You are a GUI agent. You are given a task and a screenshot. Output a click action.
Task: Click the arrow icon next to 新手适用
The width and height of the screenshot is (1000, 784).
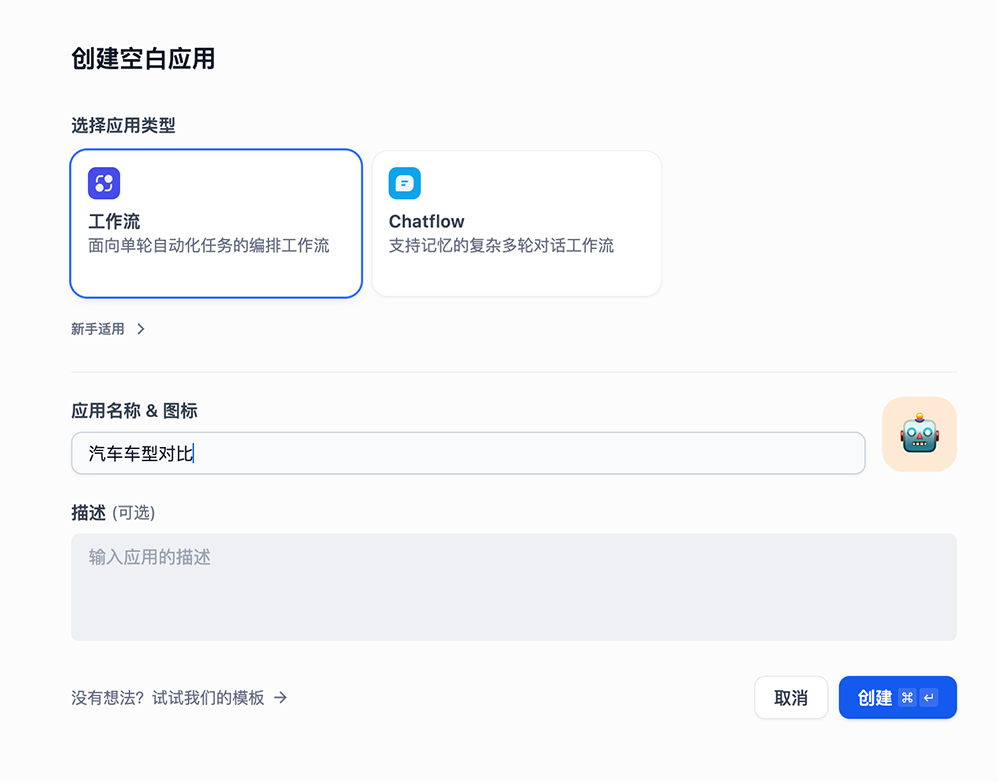[140, 328]
